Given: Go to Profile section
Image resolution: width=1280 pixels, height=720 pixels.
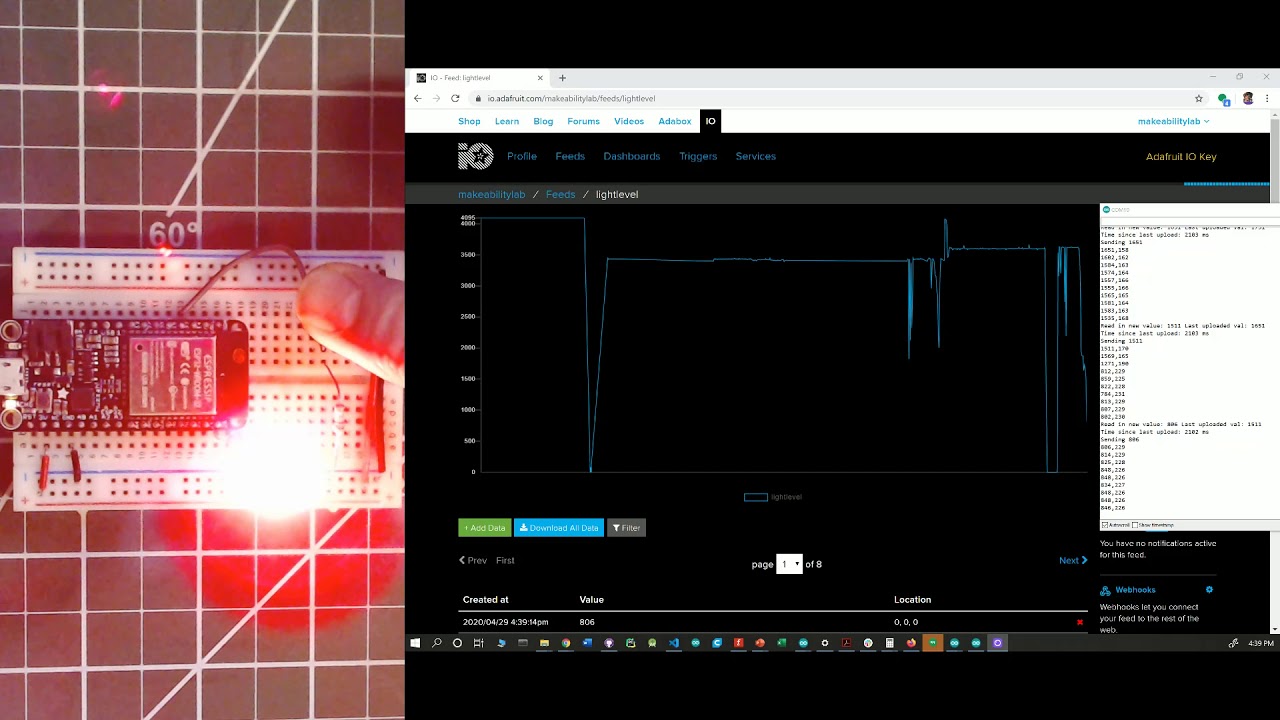Looking at the screenshot, I should point(522,156).
